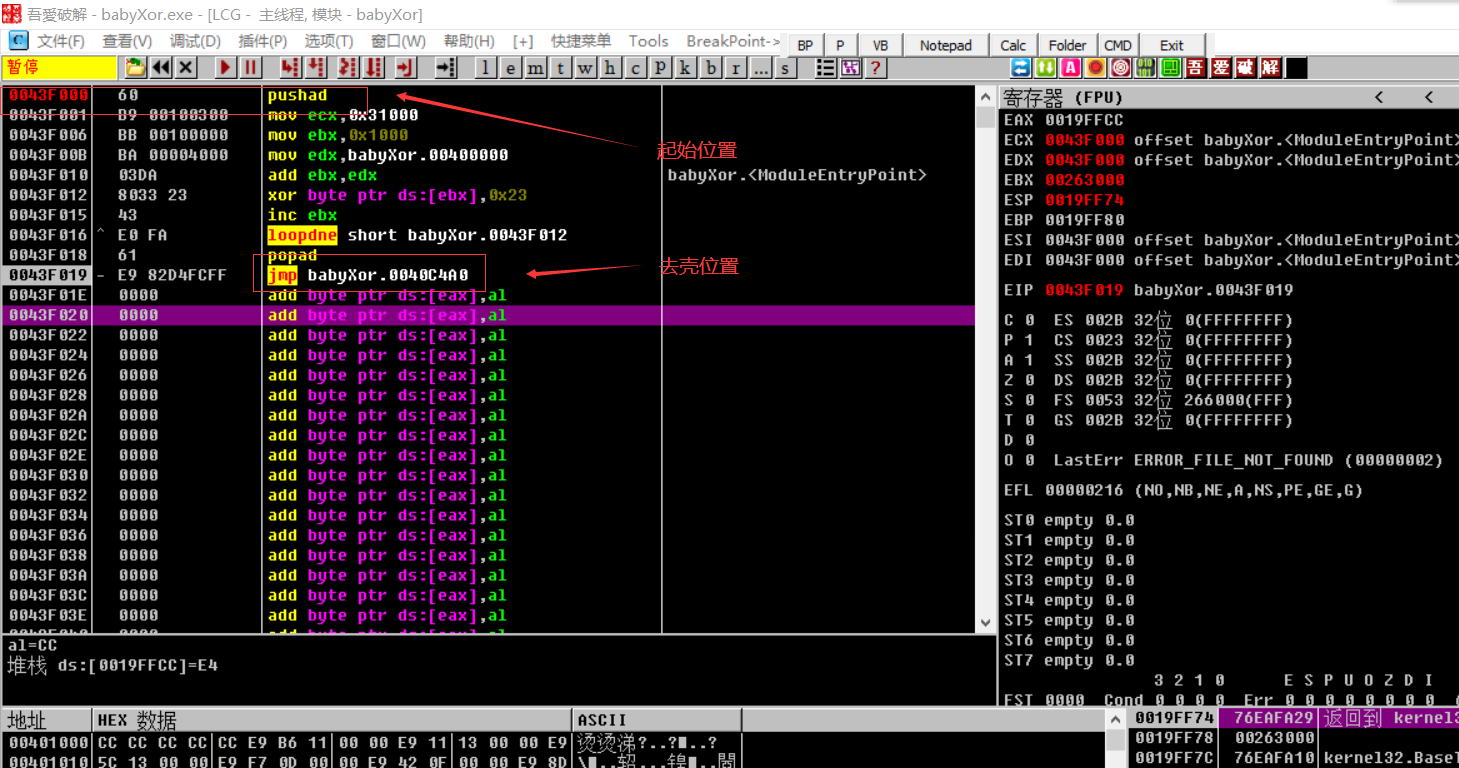The width and height of the screenshot is (1459, 768).
Task: Open Breakpoints window with the b button
Action: tap(711, 68)
